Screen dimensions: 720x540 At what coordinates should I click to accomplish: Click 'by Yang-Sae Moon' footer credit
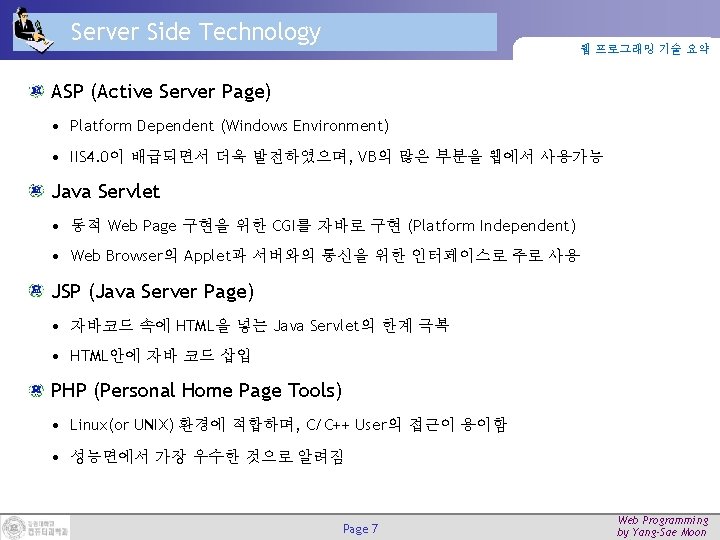(662, 532)
